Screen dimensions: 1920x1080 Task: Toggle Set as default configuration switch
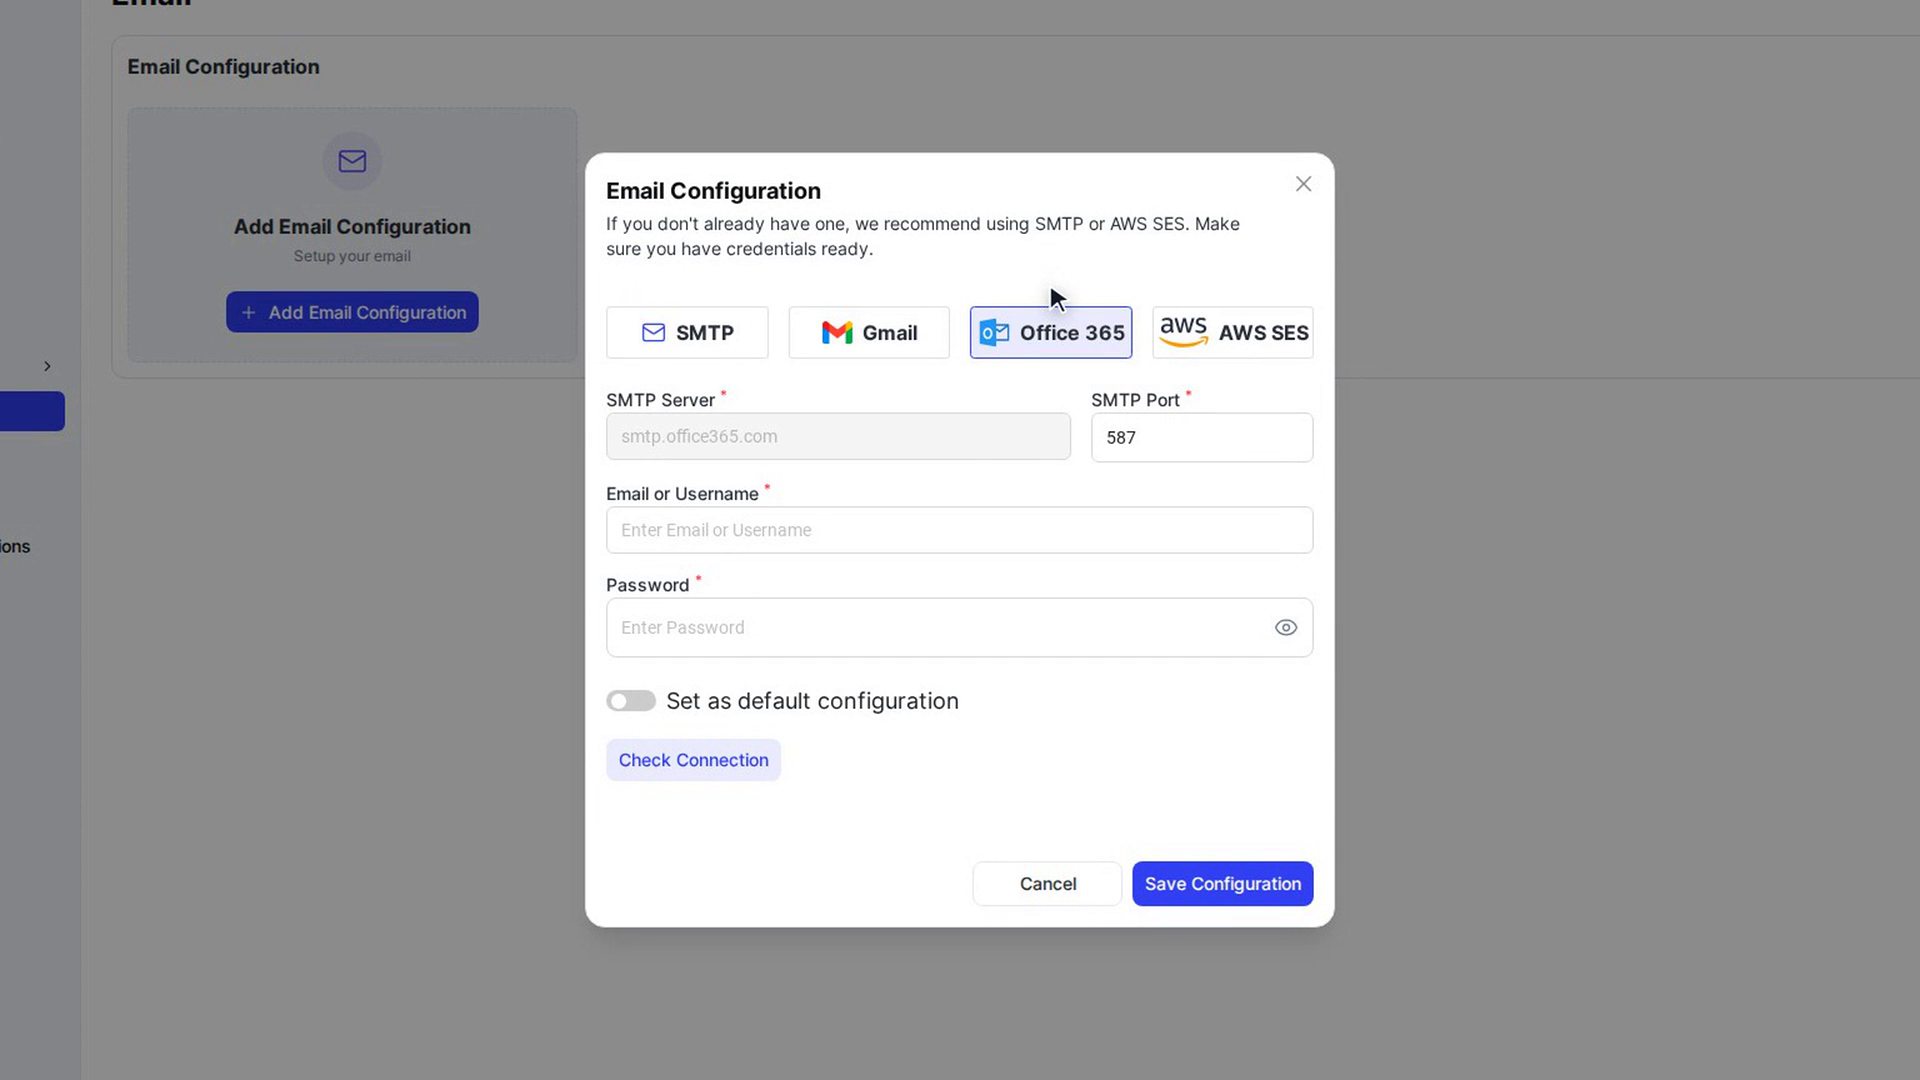631,701
